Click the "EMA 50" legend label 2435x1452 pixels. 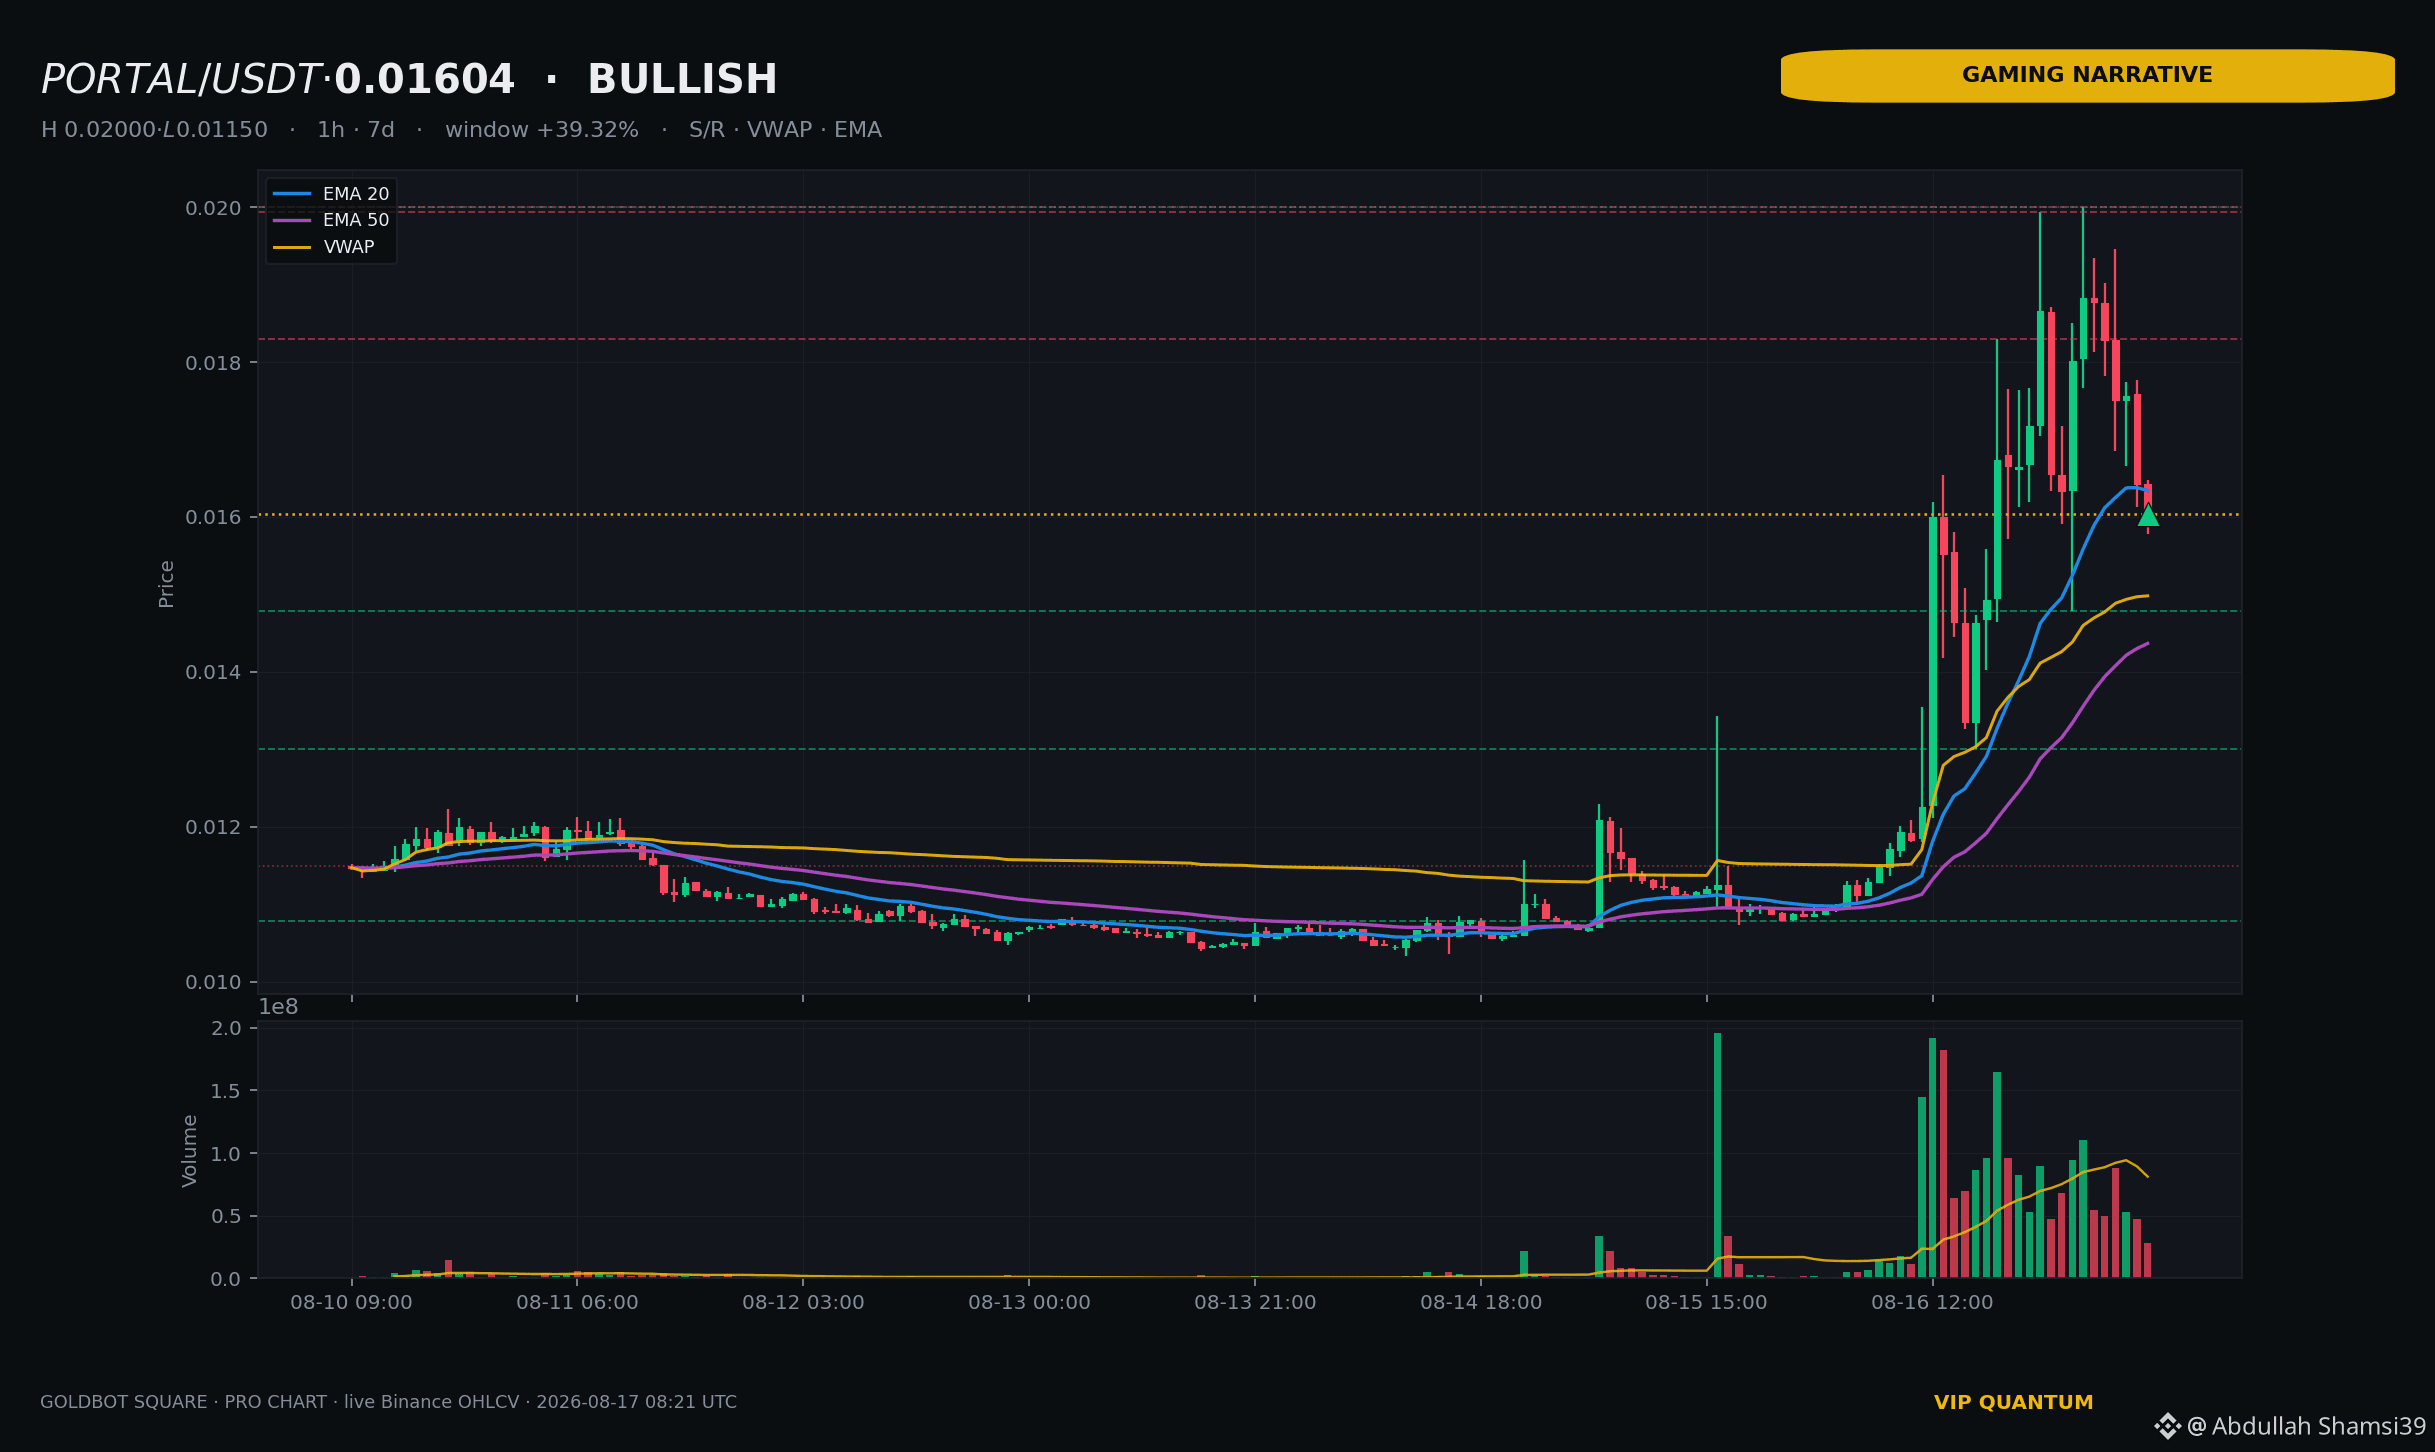point(356,220)
